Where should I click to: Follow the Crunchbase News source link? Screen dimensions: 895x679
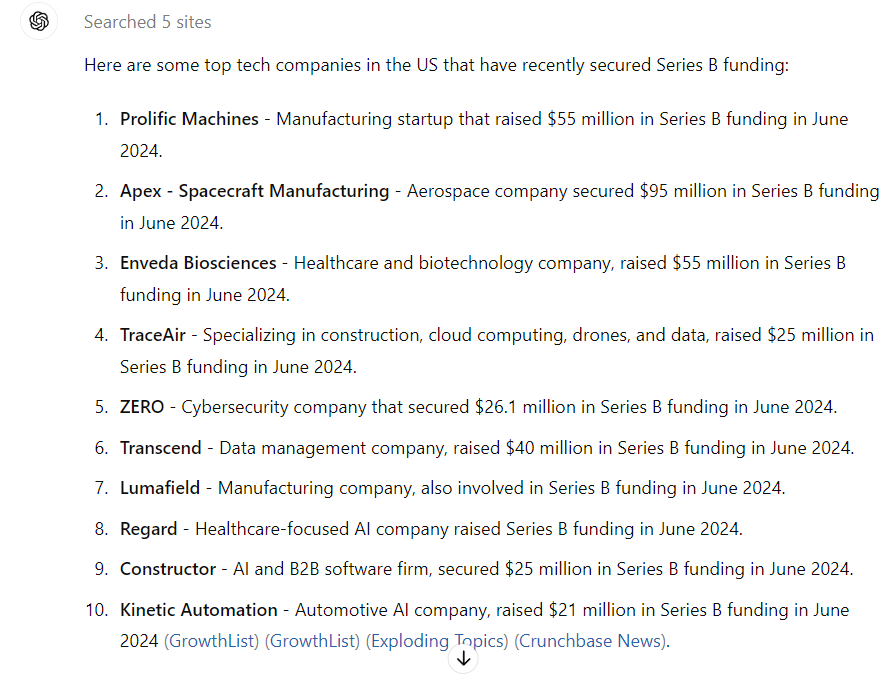click(x=590, y=641)
